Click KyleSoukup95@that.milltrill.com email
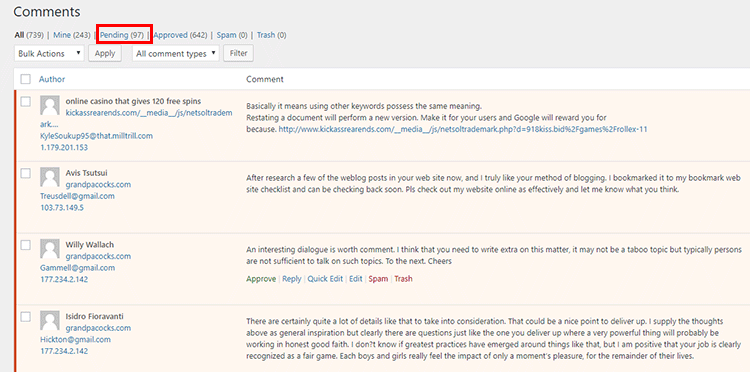750x372 pixels. tap(97, 136)
